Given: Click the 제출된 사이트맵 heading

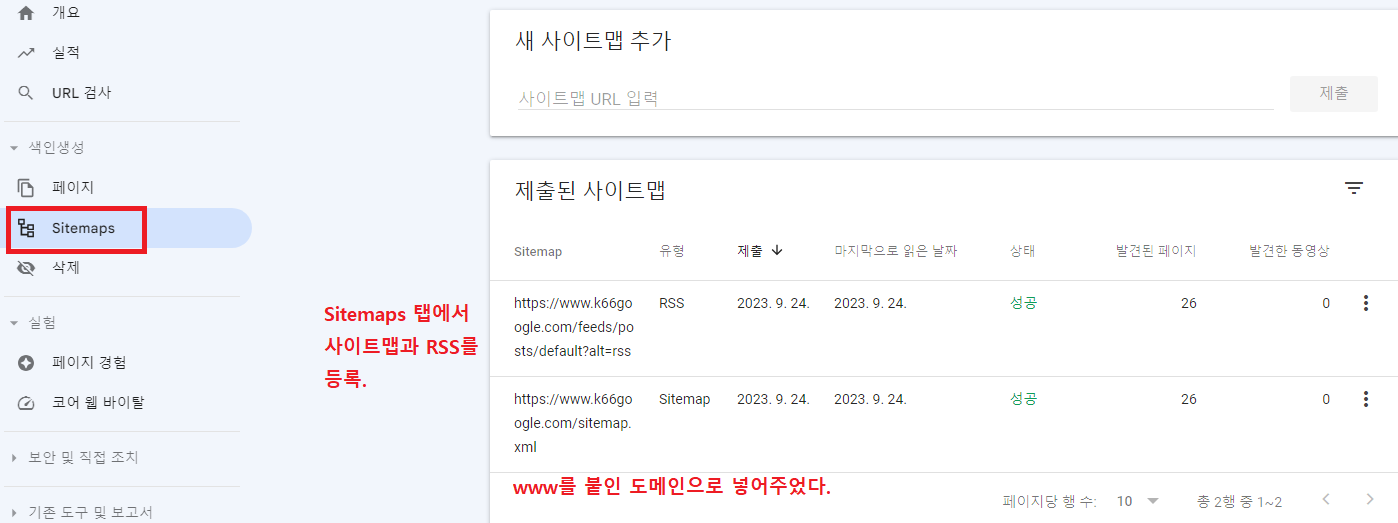Looking at the screenshot, I should pyautogui.click(x=590, y=190).
